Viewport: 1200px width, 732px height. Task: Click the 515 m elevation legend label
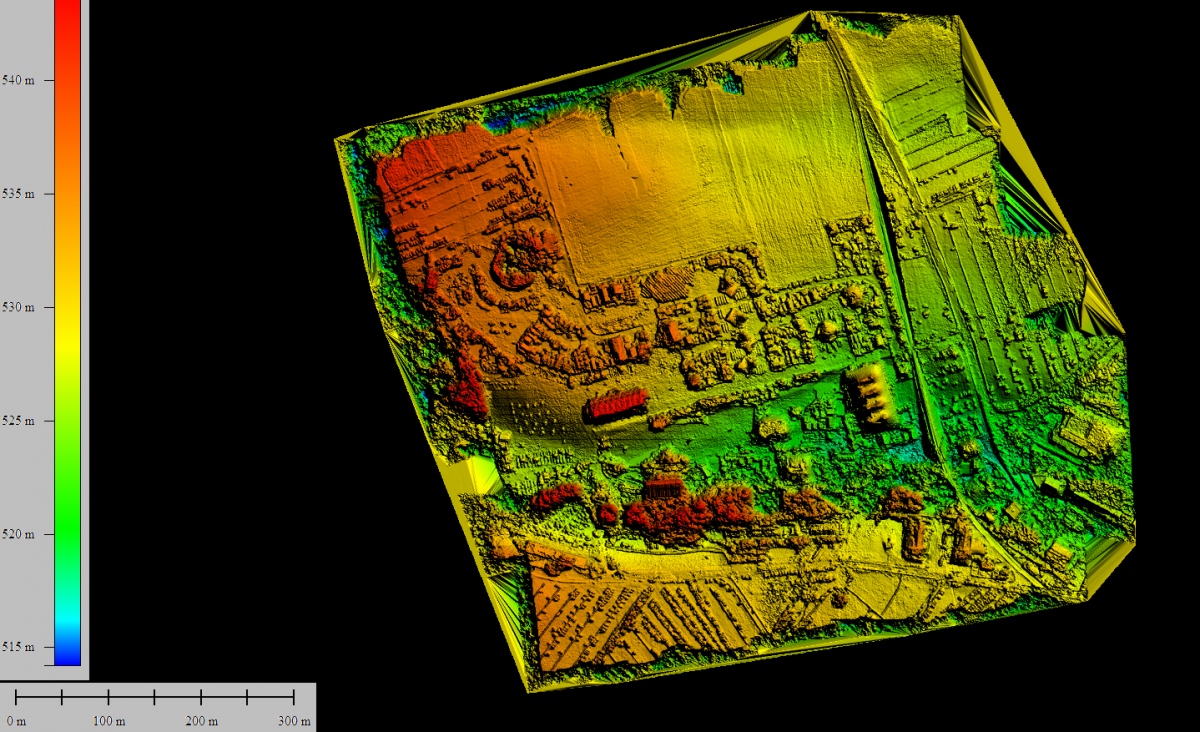(20, 647)
